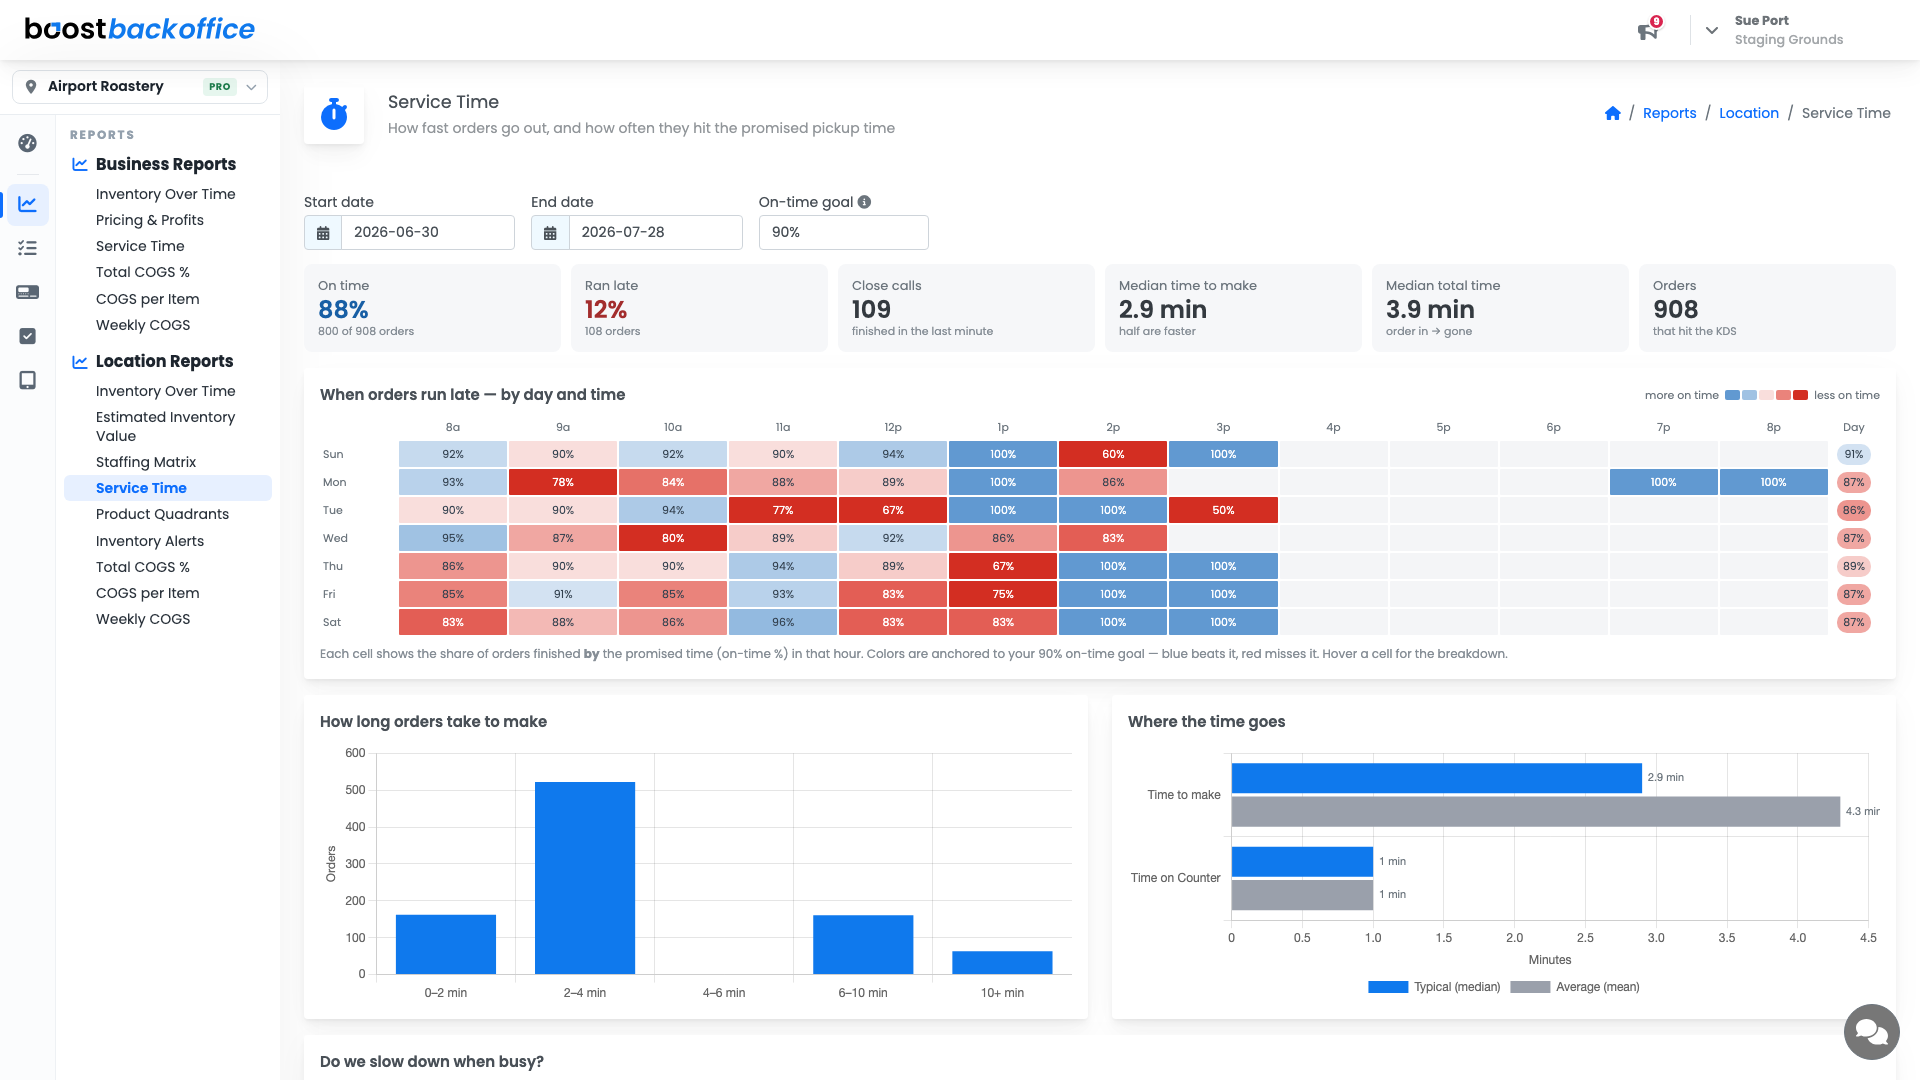
Task: Expand the Sue Port user menu chevron
Action: (1712, 30)
